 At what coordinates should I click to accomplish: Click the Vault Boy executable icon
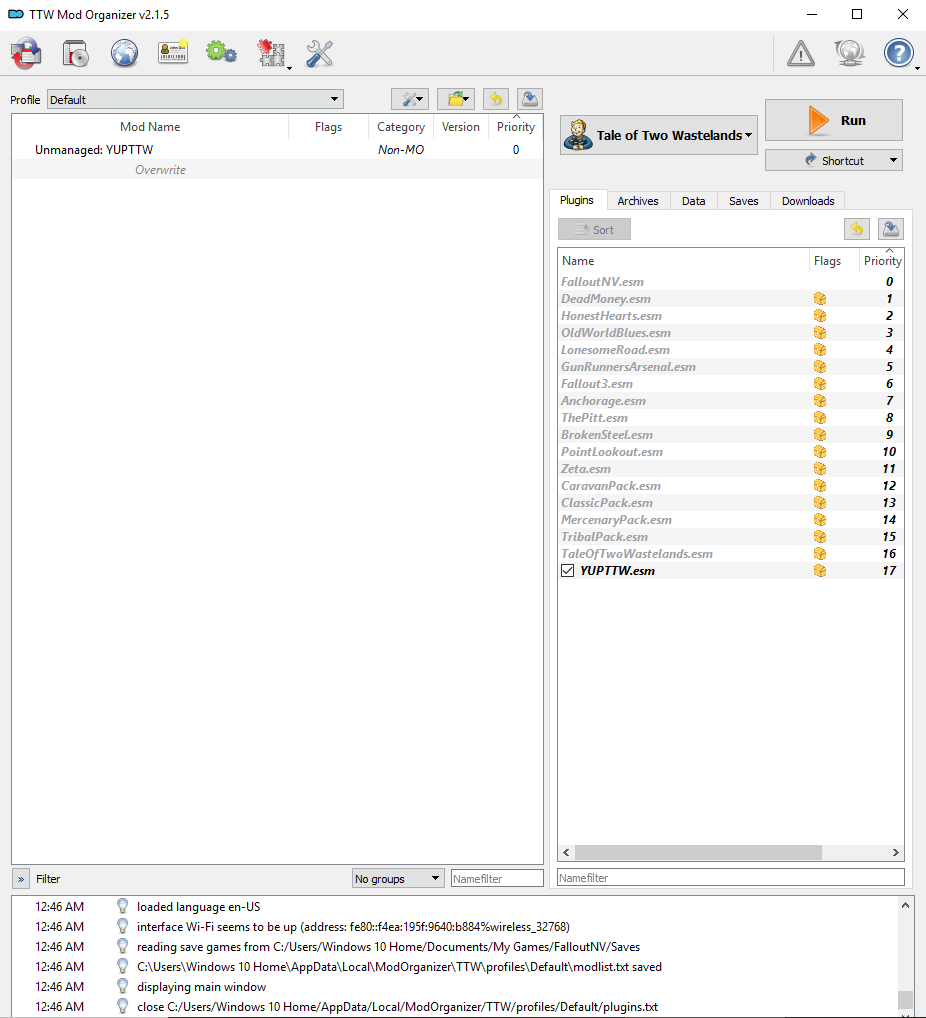(x=578, y=135)
